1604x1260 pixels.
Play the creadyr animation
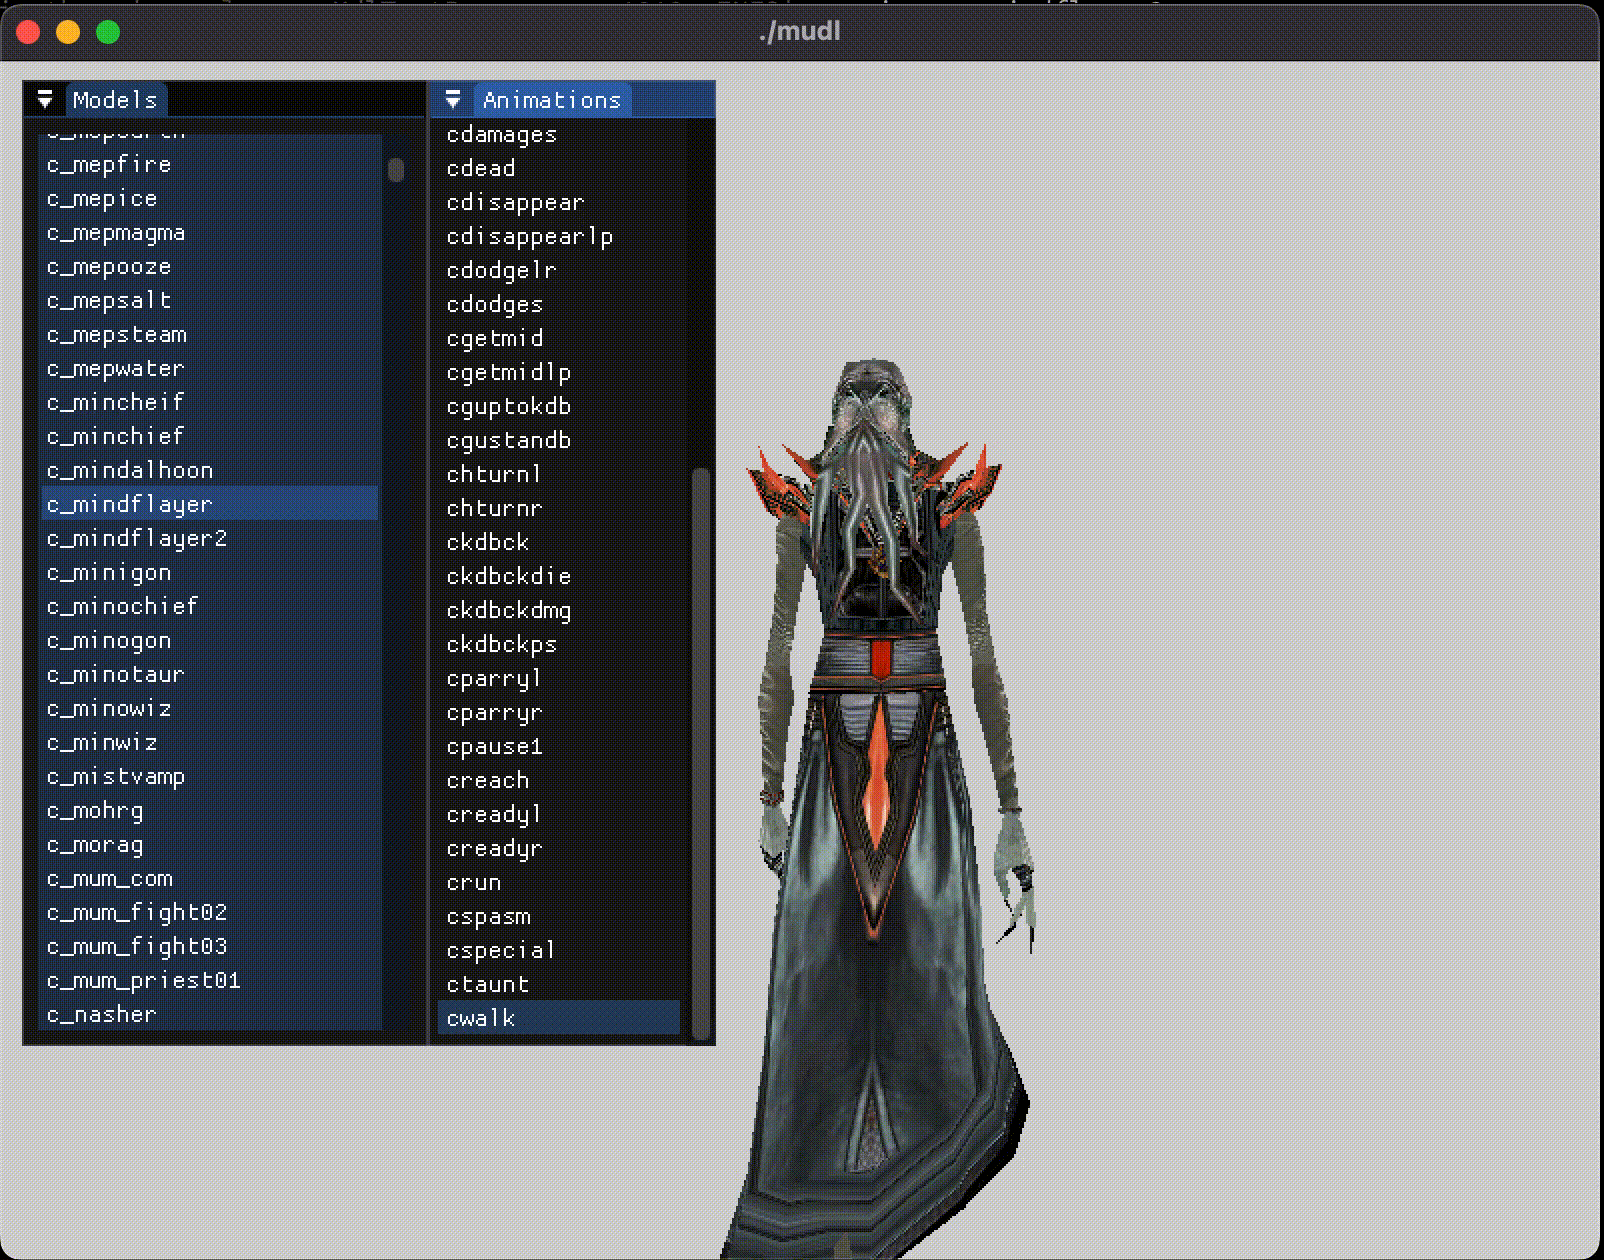[x=559, y=848]
